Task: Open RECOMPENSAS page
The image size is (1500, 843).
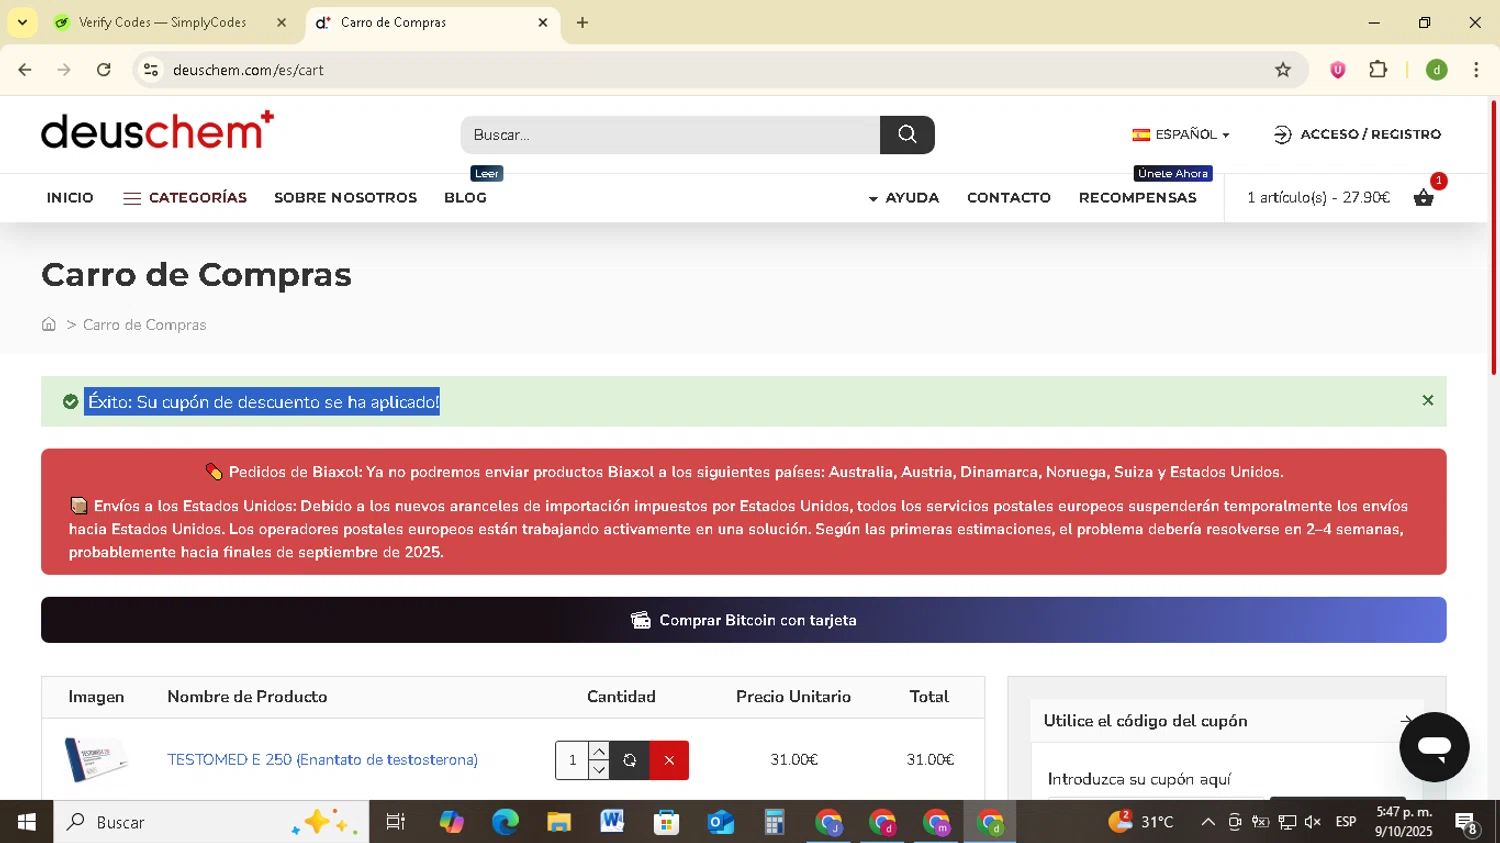Action: click(x=1138, y=198)
